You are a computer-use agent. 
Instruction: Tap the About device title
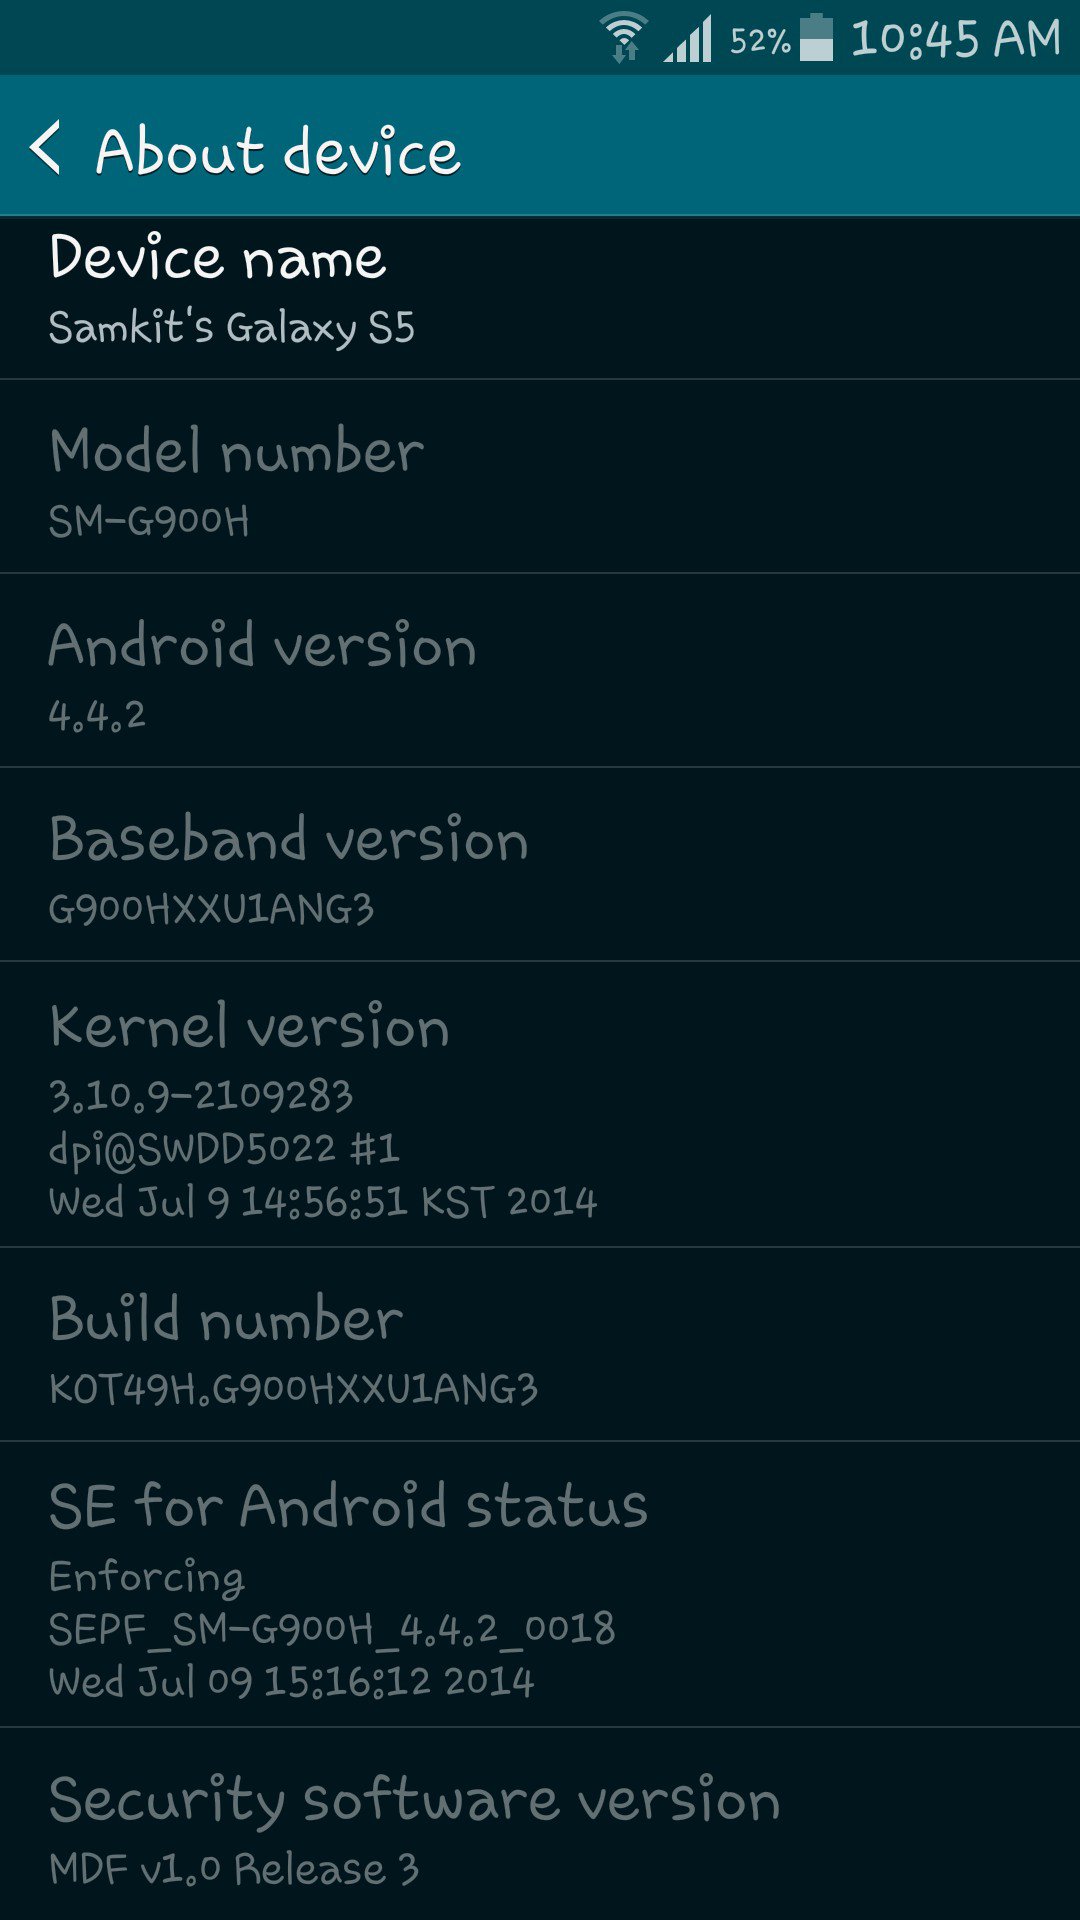click(278, 152)
